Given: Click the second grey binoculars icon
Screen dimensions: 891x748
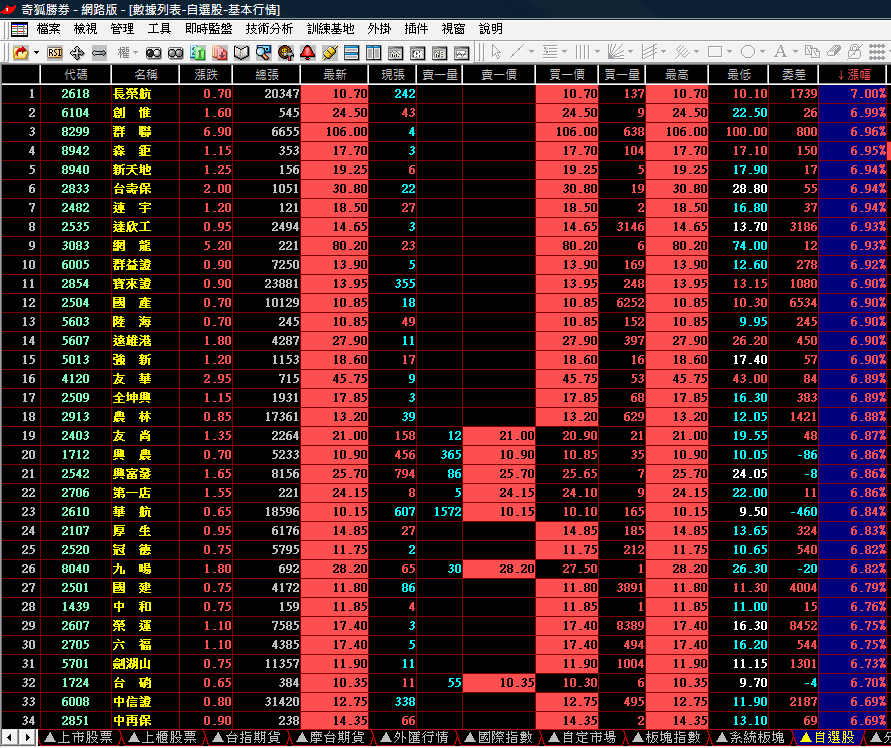Looking at the screenshot, I should [176, 53].
